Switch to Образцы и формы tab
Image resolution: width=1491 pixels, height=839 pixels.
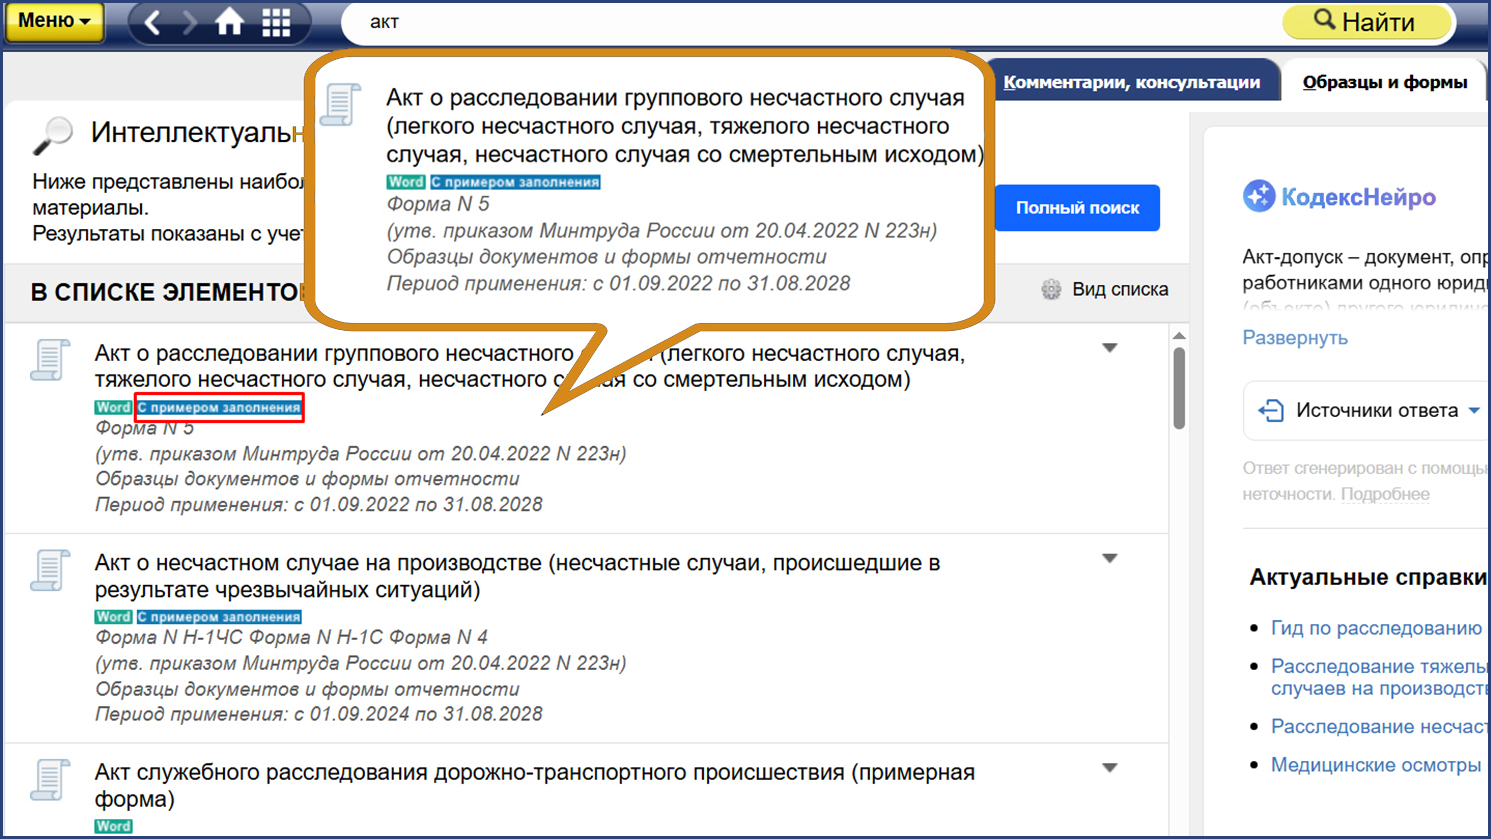point(1385,82)
